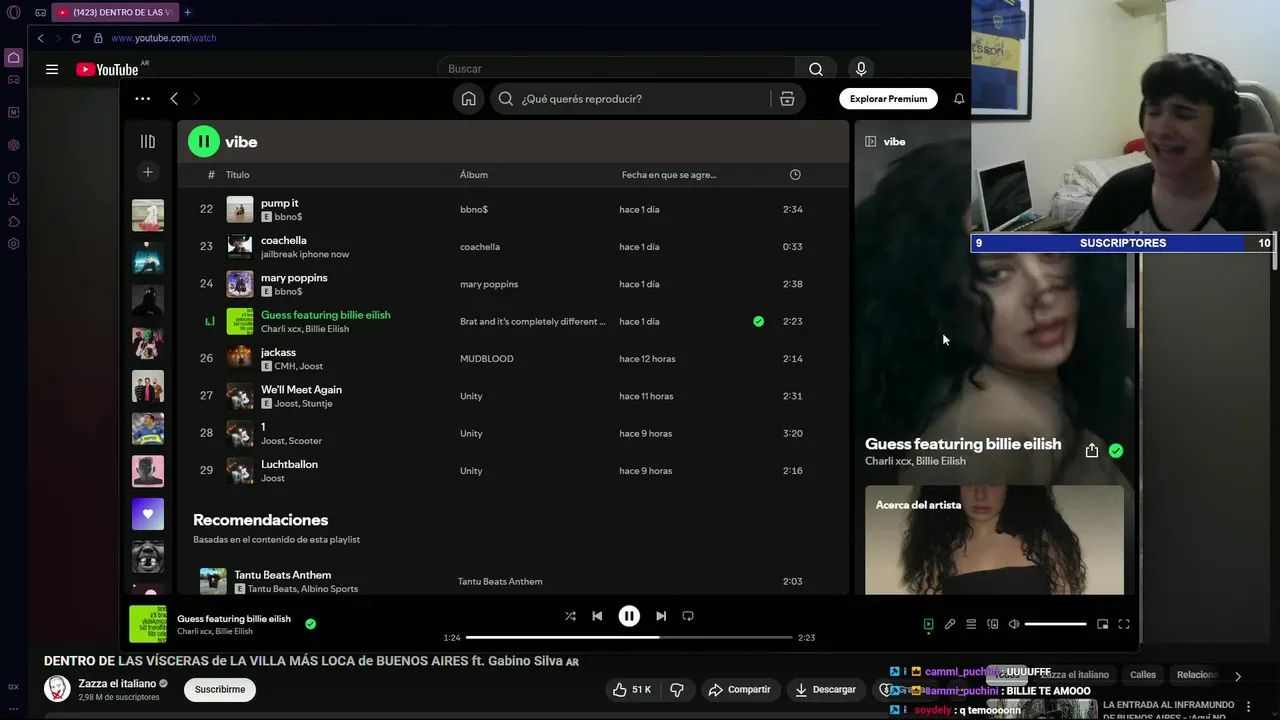Image resolution: width=1280 pixels, height=720 pixels.
Task: Open Opera sidebar more options dots
Action: tap(14, 708)
